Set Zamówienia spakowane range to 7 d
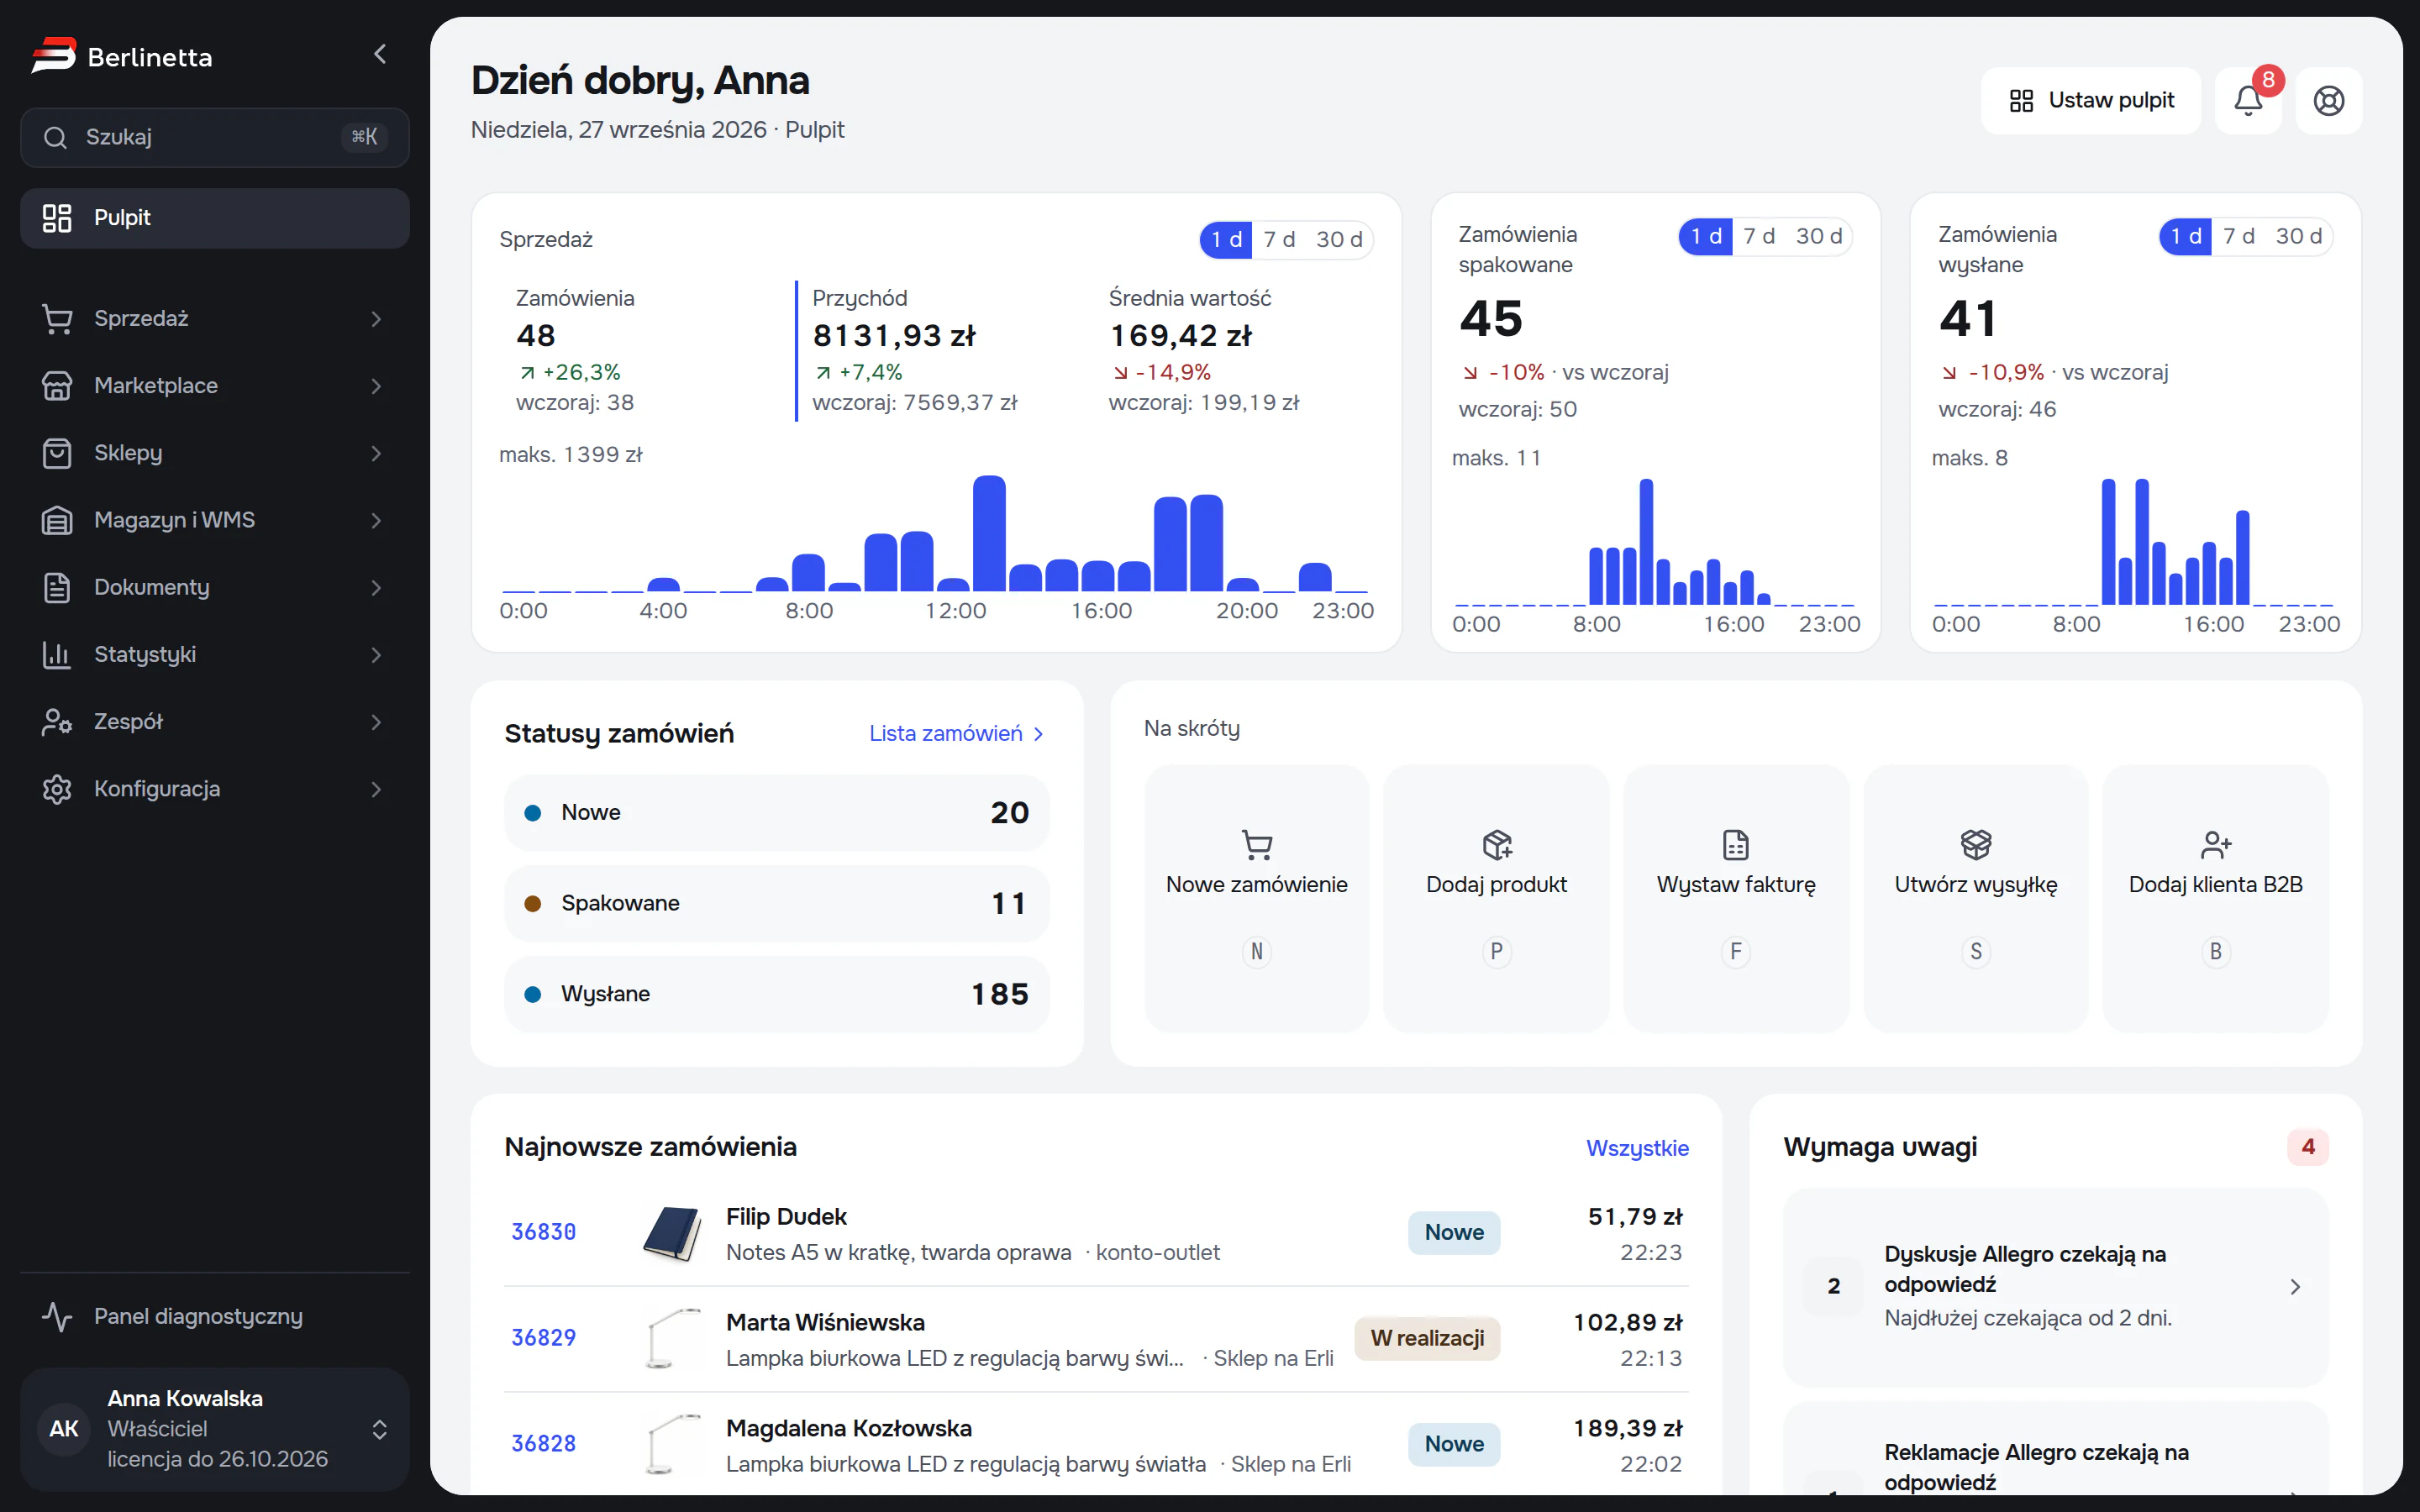2420x1512 pixels. (1759, 237)
